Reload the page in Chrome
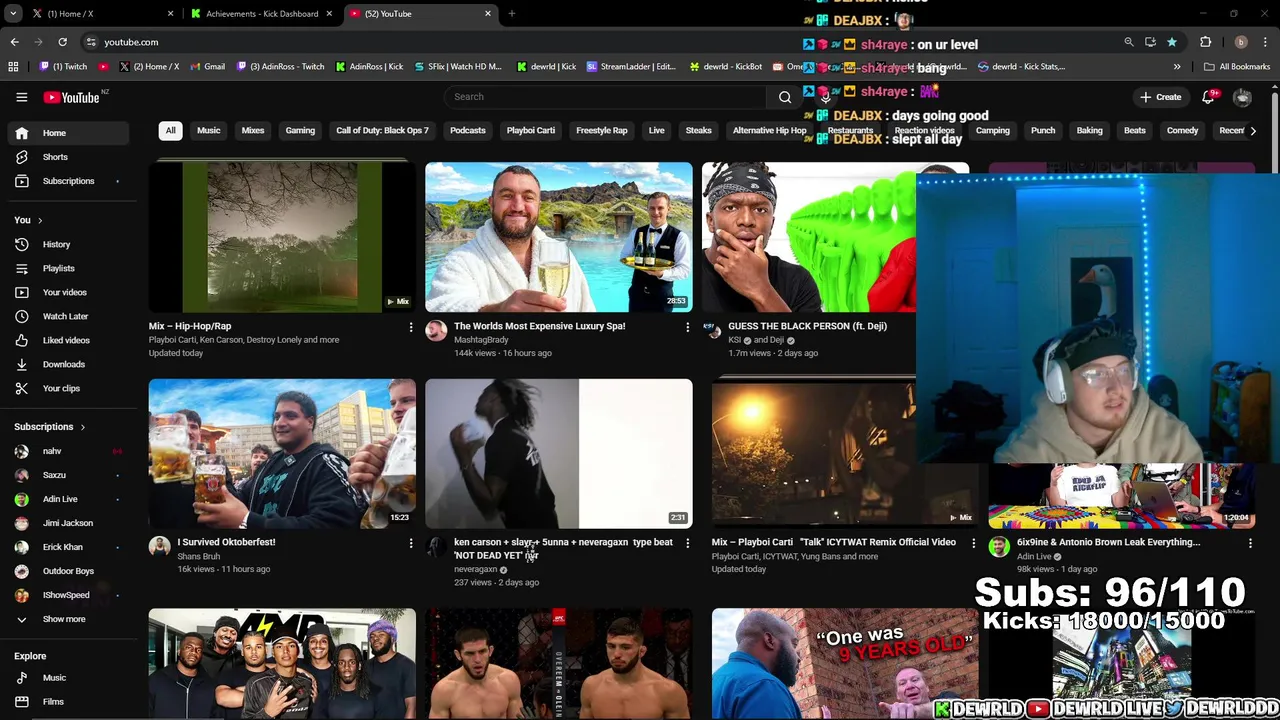 (62, 42)
